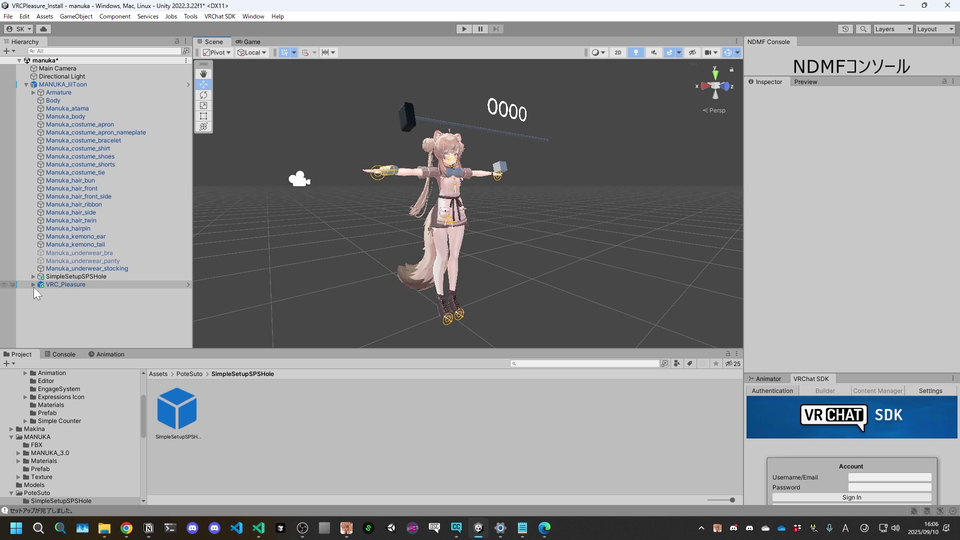Select Directional Light in Hierarchy

tap(62, 77)
